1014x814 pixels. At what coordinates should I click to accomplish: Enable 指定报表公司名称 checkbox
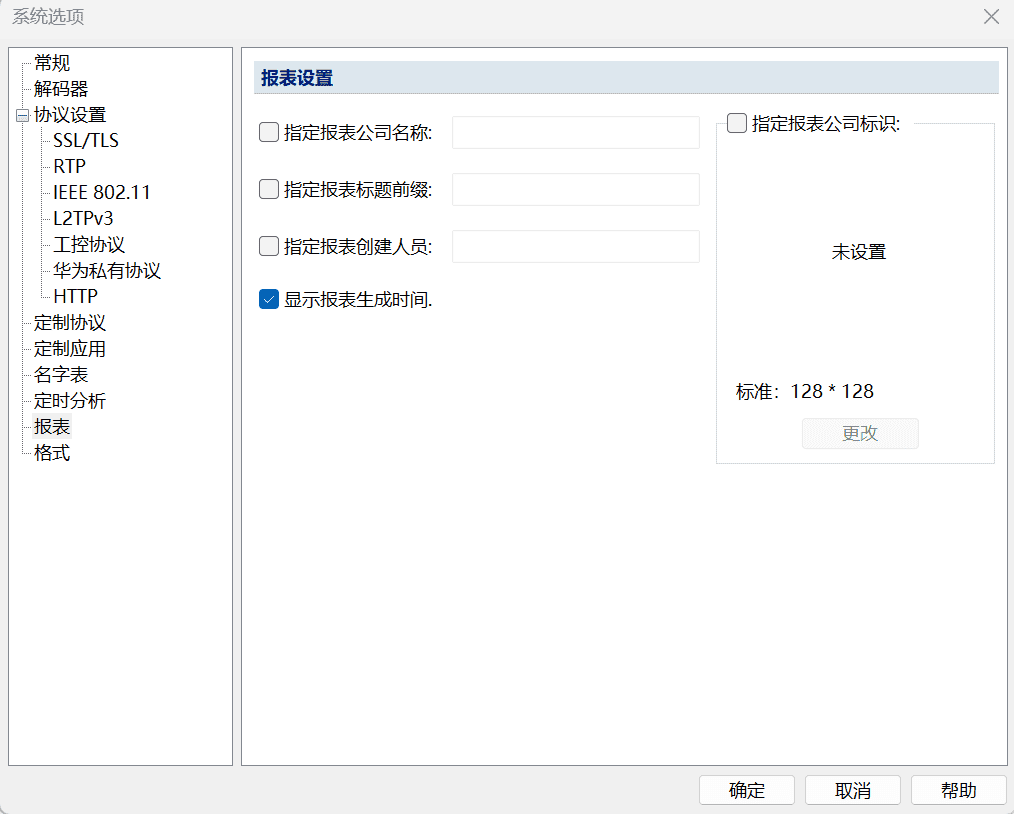click(x=269, y=132)
